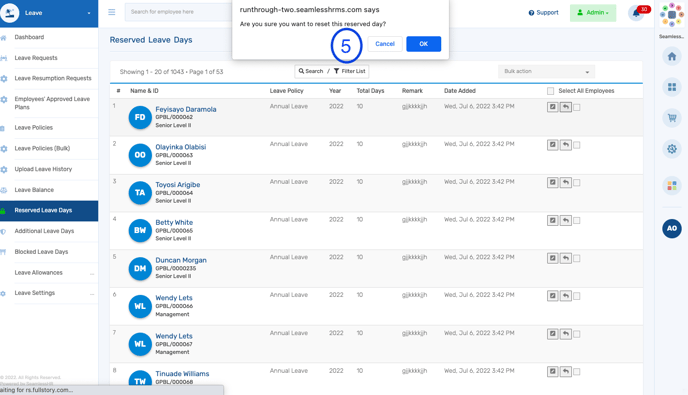This screenshot has height=395, width=688.
Task: Click the edit icon for Feyisayo Daramola
Action: pyautogui.click(x=552, y=107)
